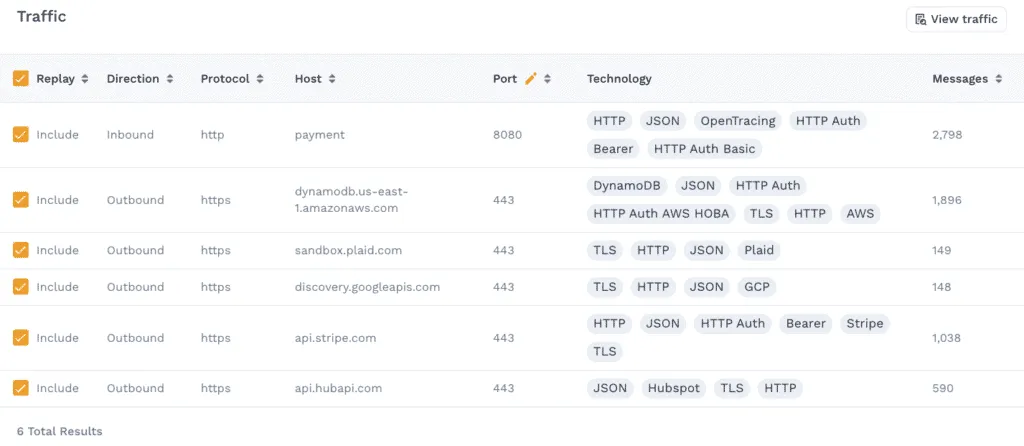Image resolution: width=1024 pixels, height=446 pixels.
Task: Click the Hubspot technology tag
Action: point(673,389)
